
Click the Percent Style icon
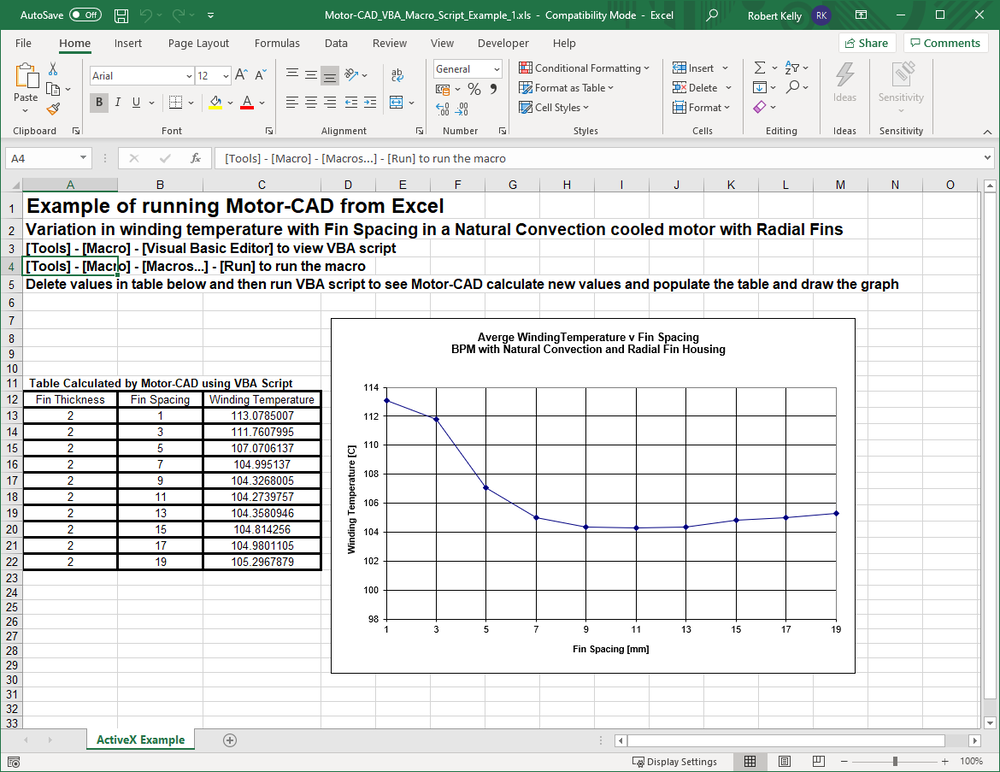tap(475, 89)
